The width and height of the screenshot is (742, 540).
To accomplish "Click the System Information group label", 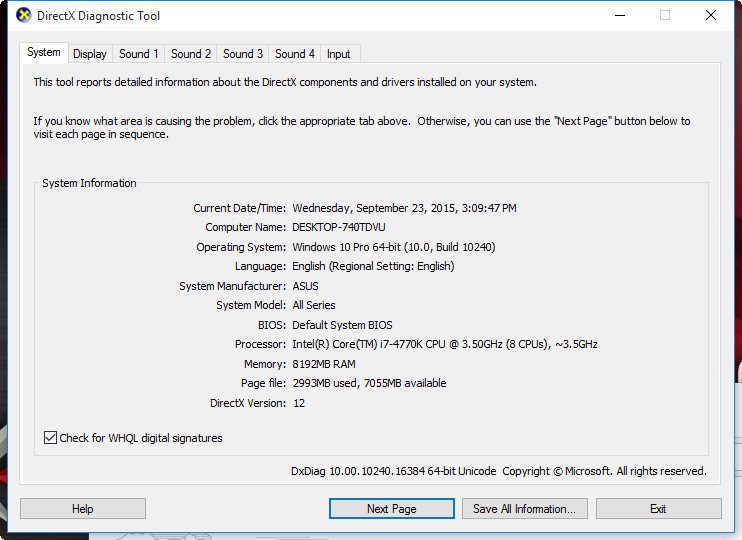I will [89, 183].
